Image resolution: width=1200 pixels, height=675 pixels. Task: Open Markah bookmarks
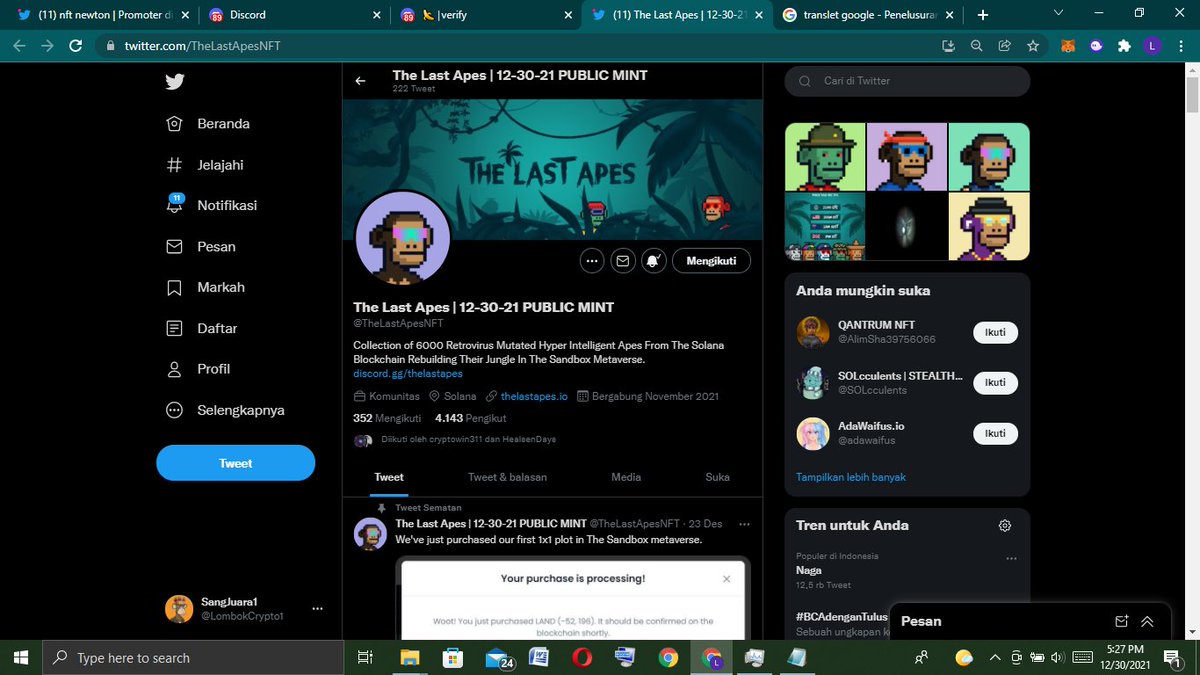(205, 287)
